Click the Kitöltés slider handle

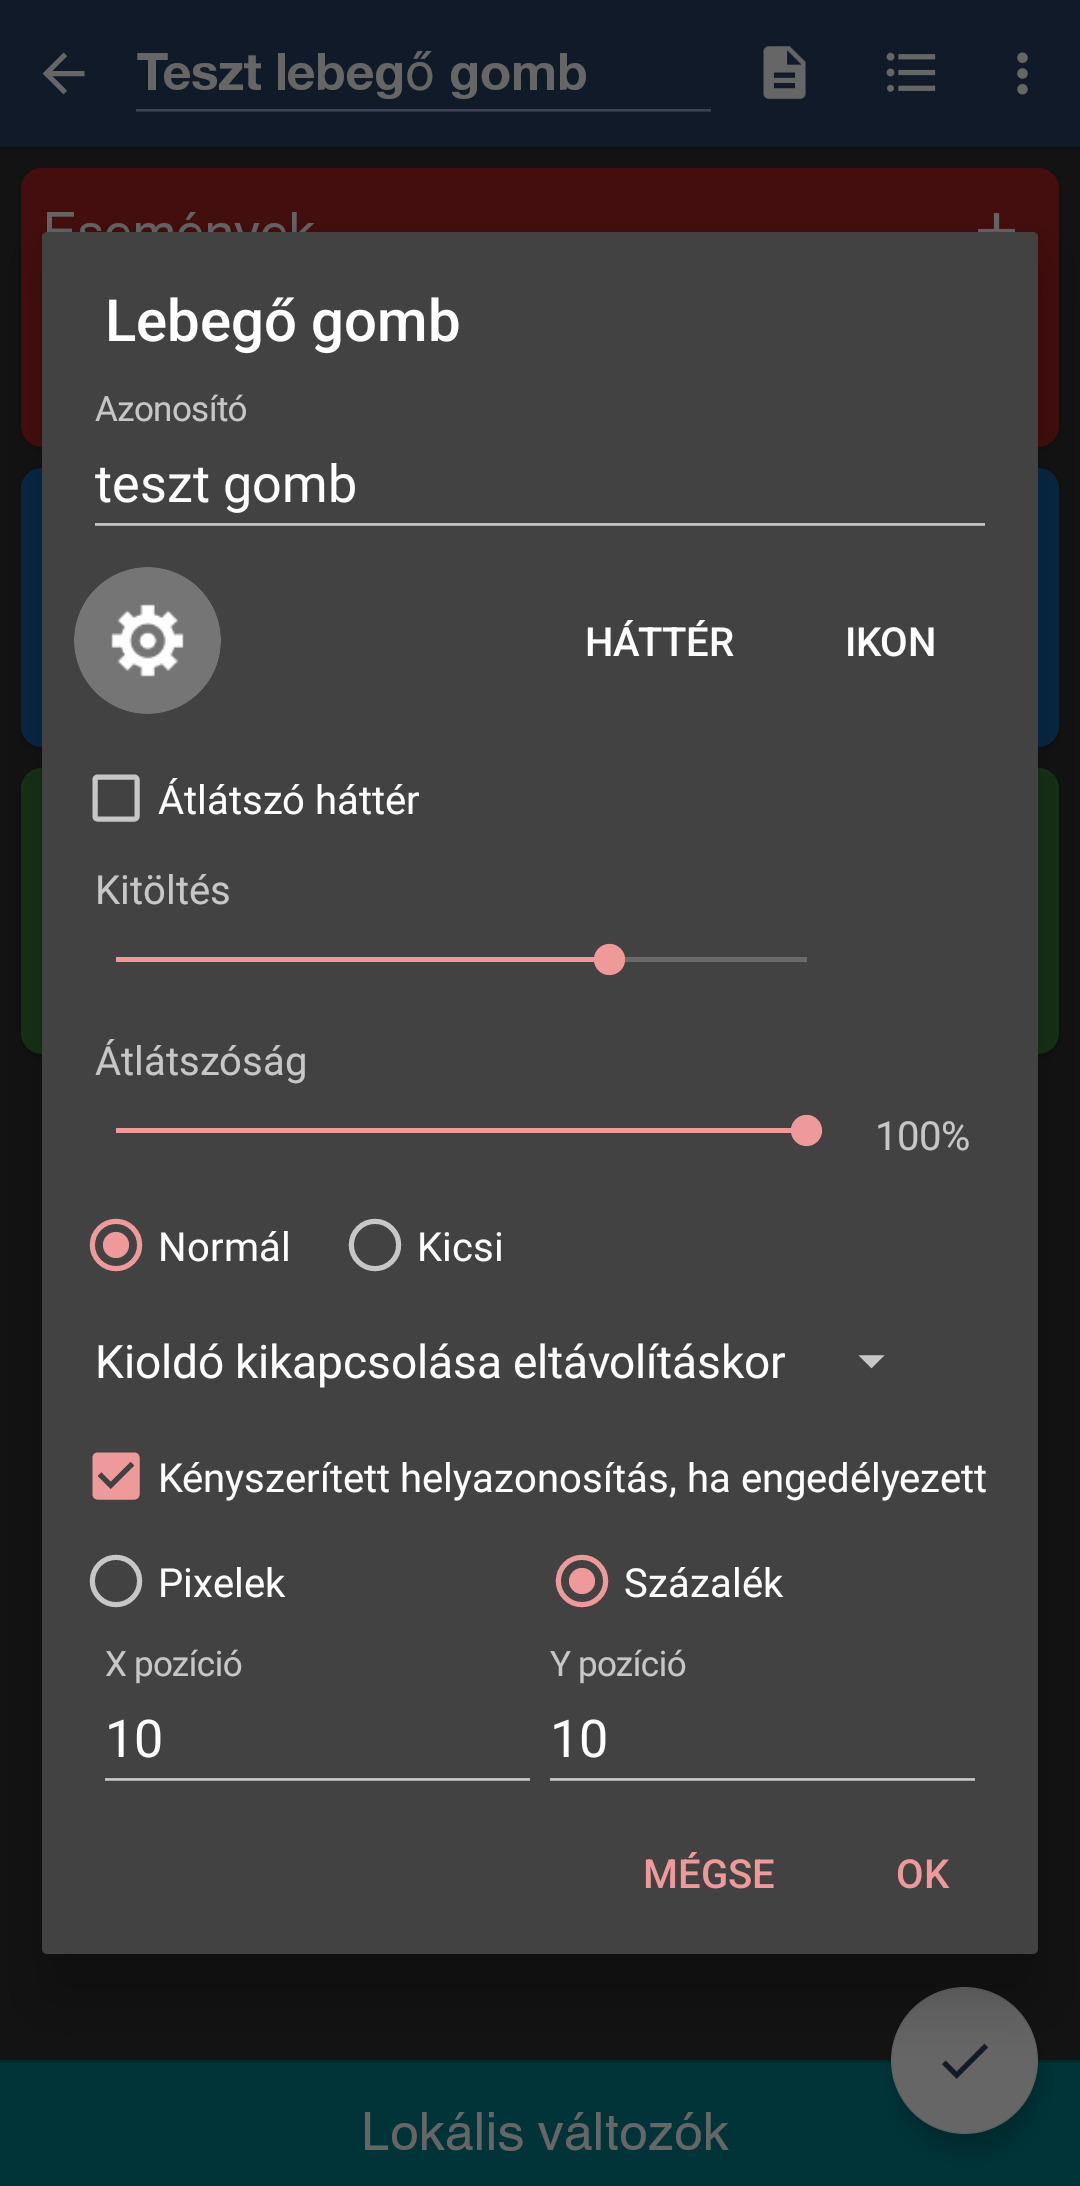point(609,960)
